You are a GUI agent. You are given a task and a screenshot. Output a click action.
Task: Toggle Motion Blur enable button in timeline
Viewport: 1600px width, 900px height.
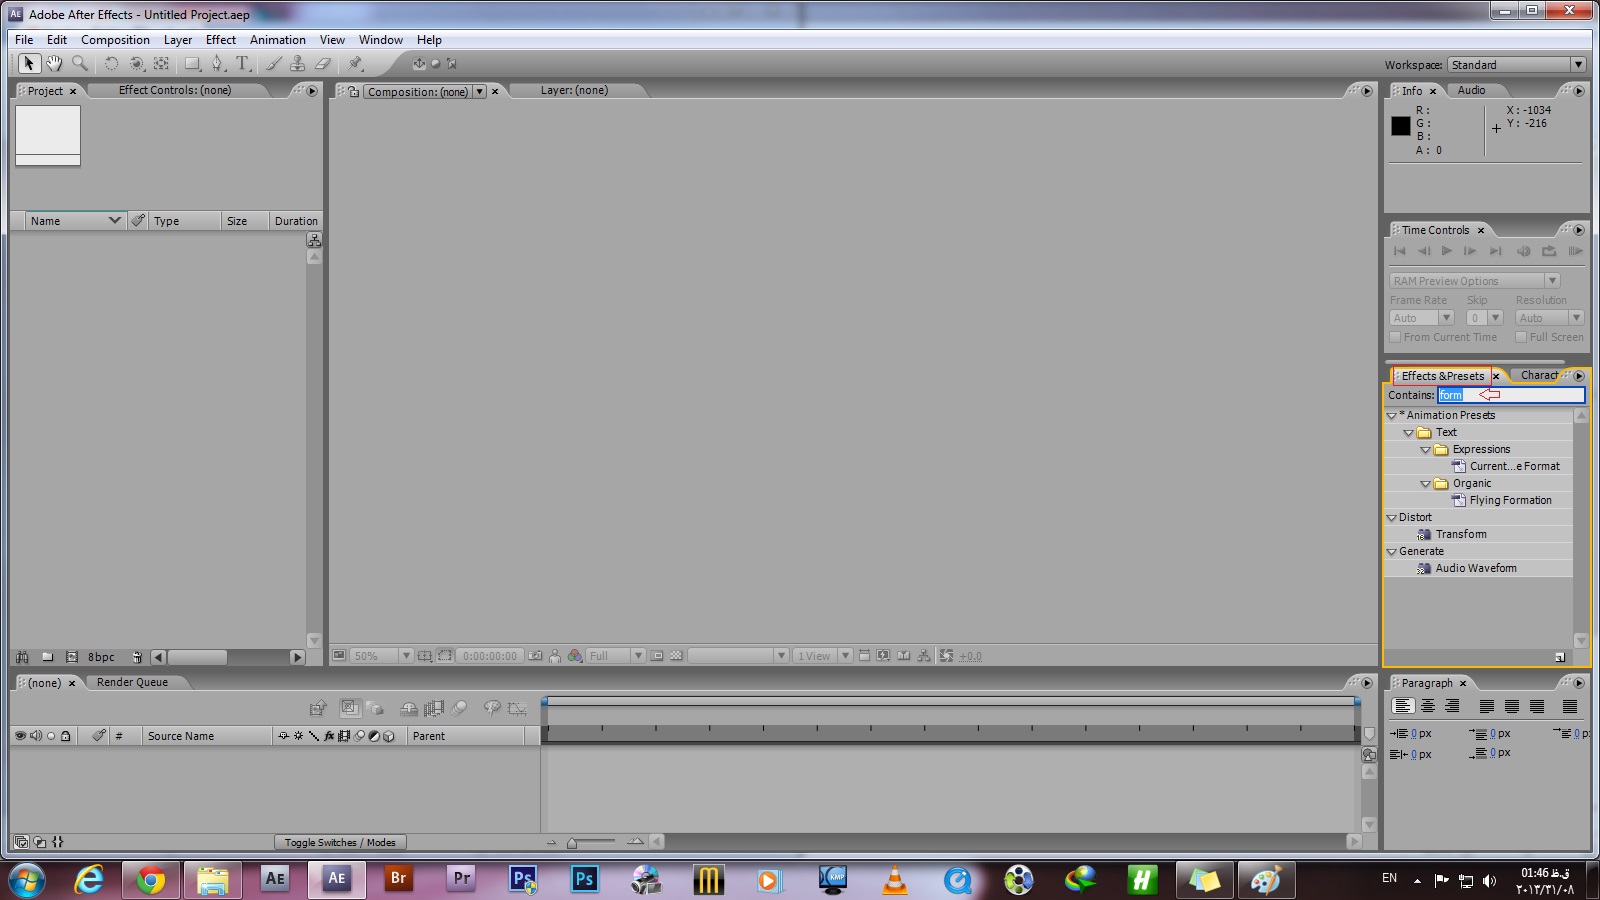[459, 708]
